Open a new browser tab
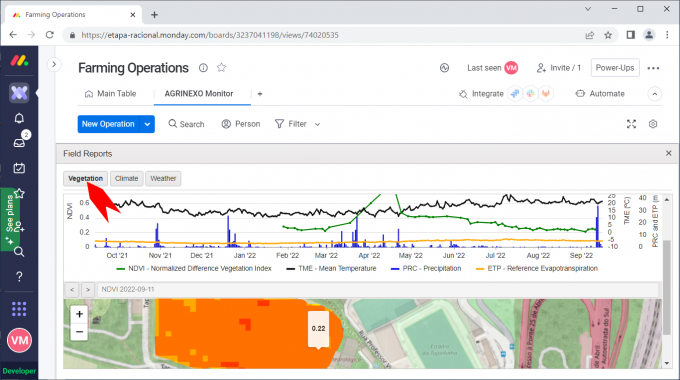 tap(154, 15)
